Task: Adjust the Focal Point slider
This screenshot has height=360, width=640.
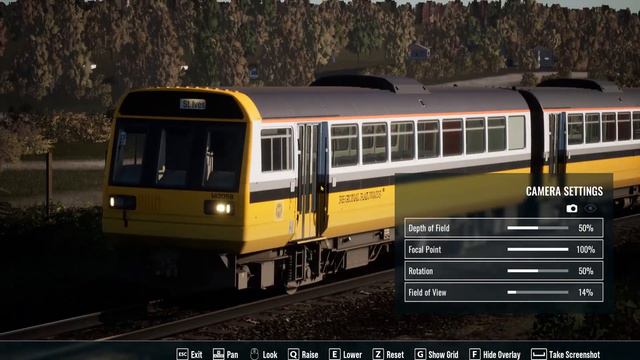Action: pos(538,249)
